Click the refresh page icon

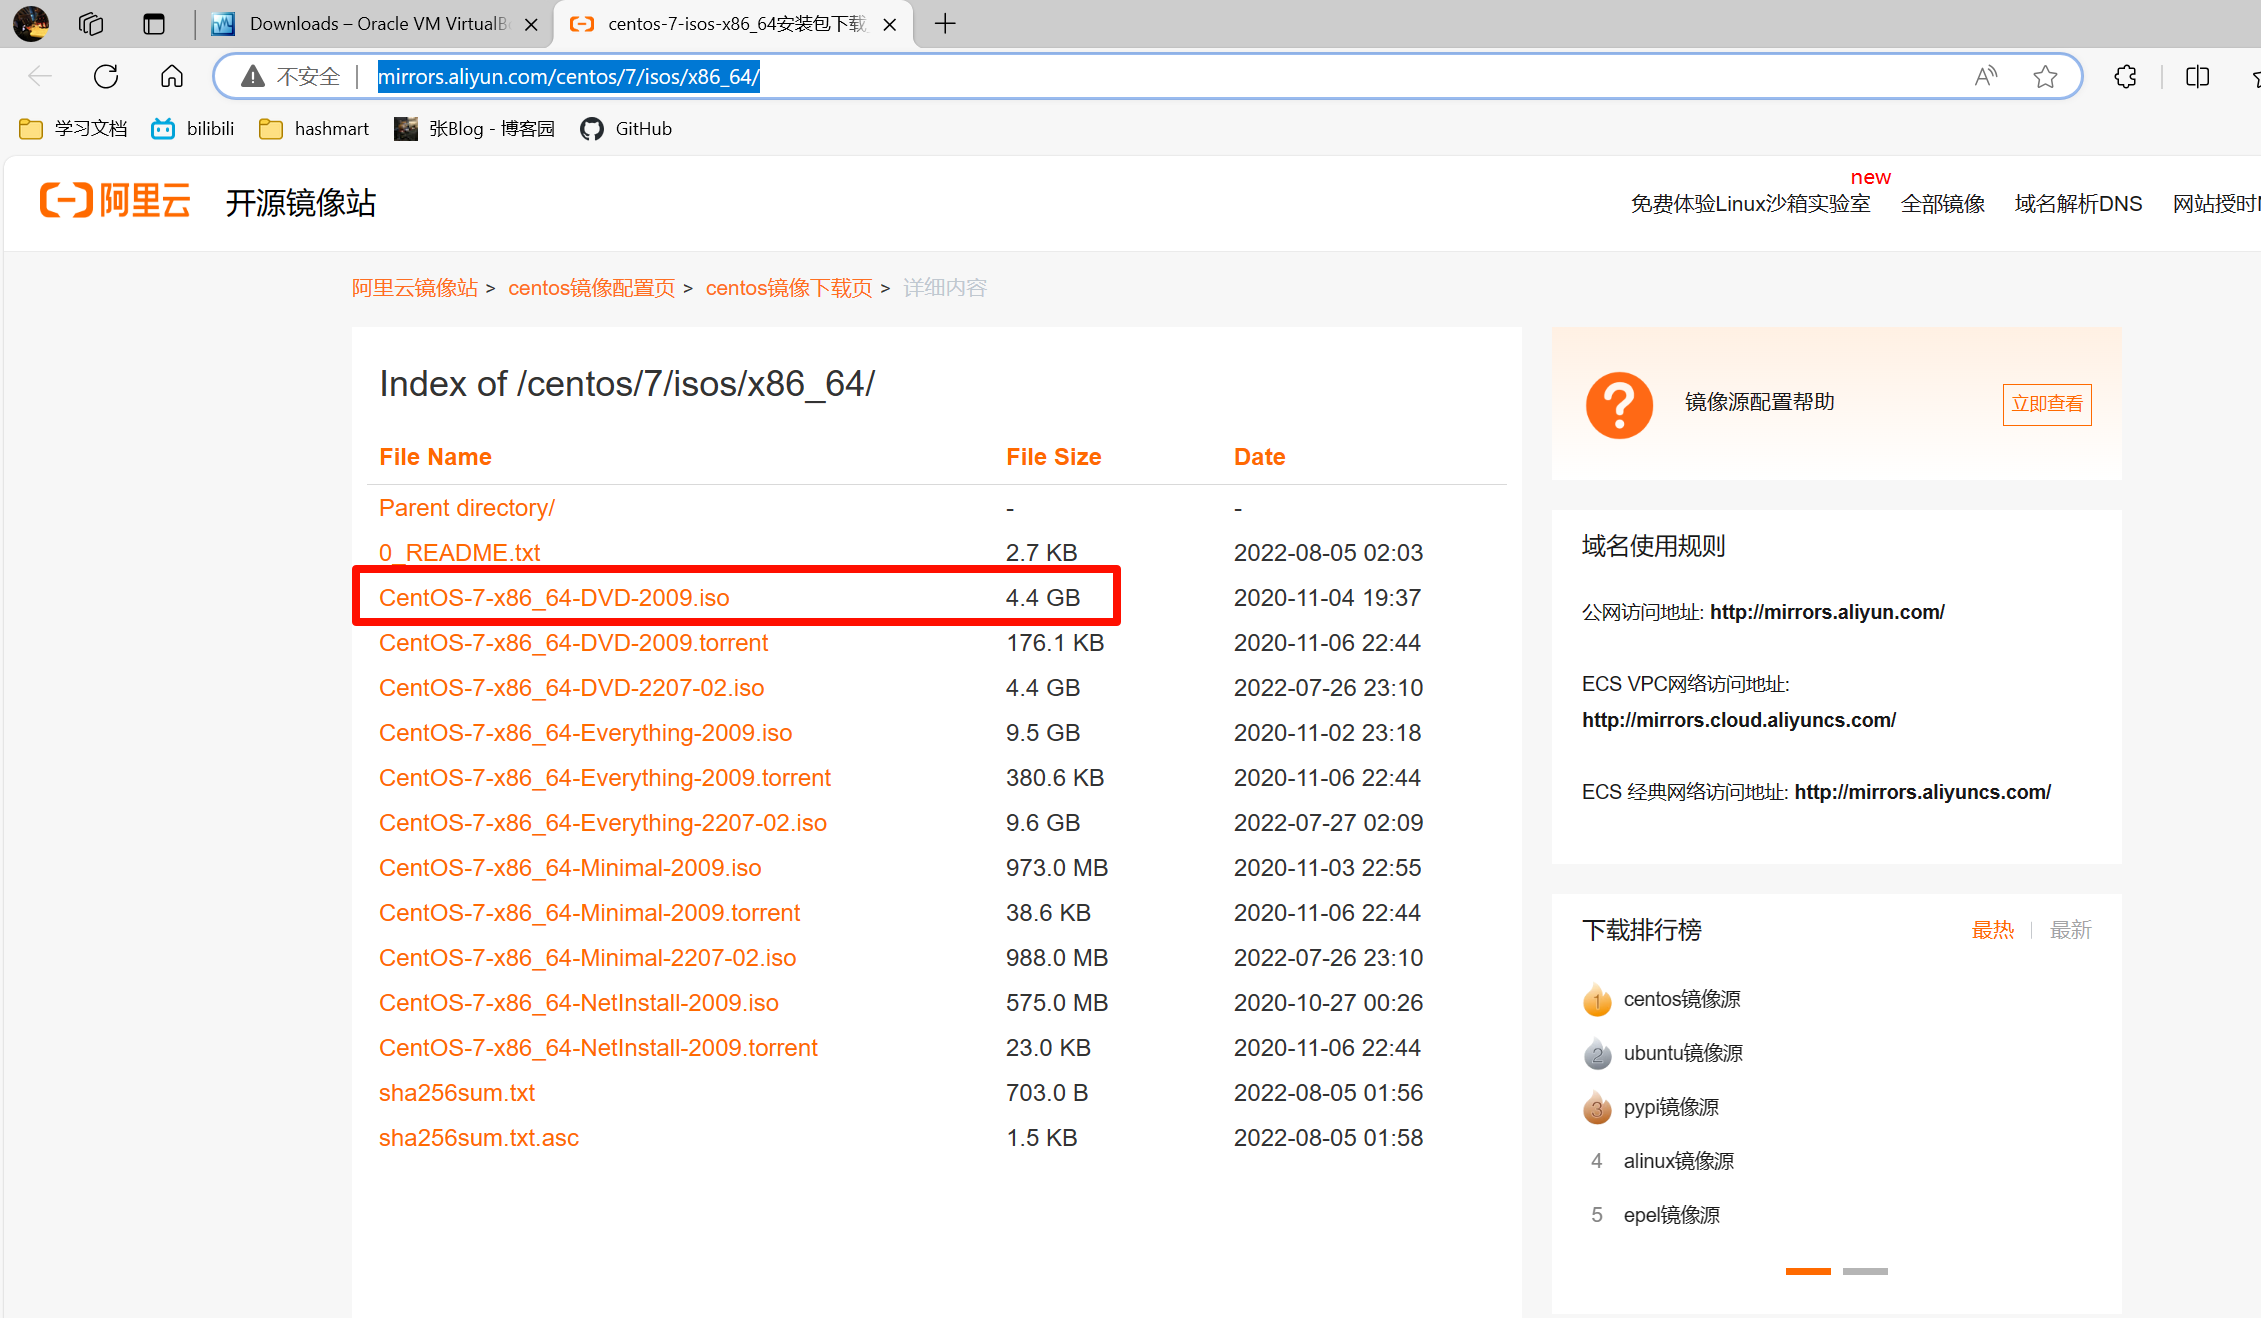(106, 76)
